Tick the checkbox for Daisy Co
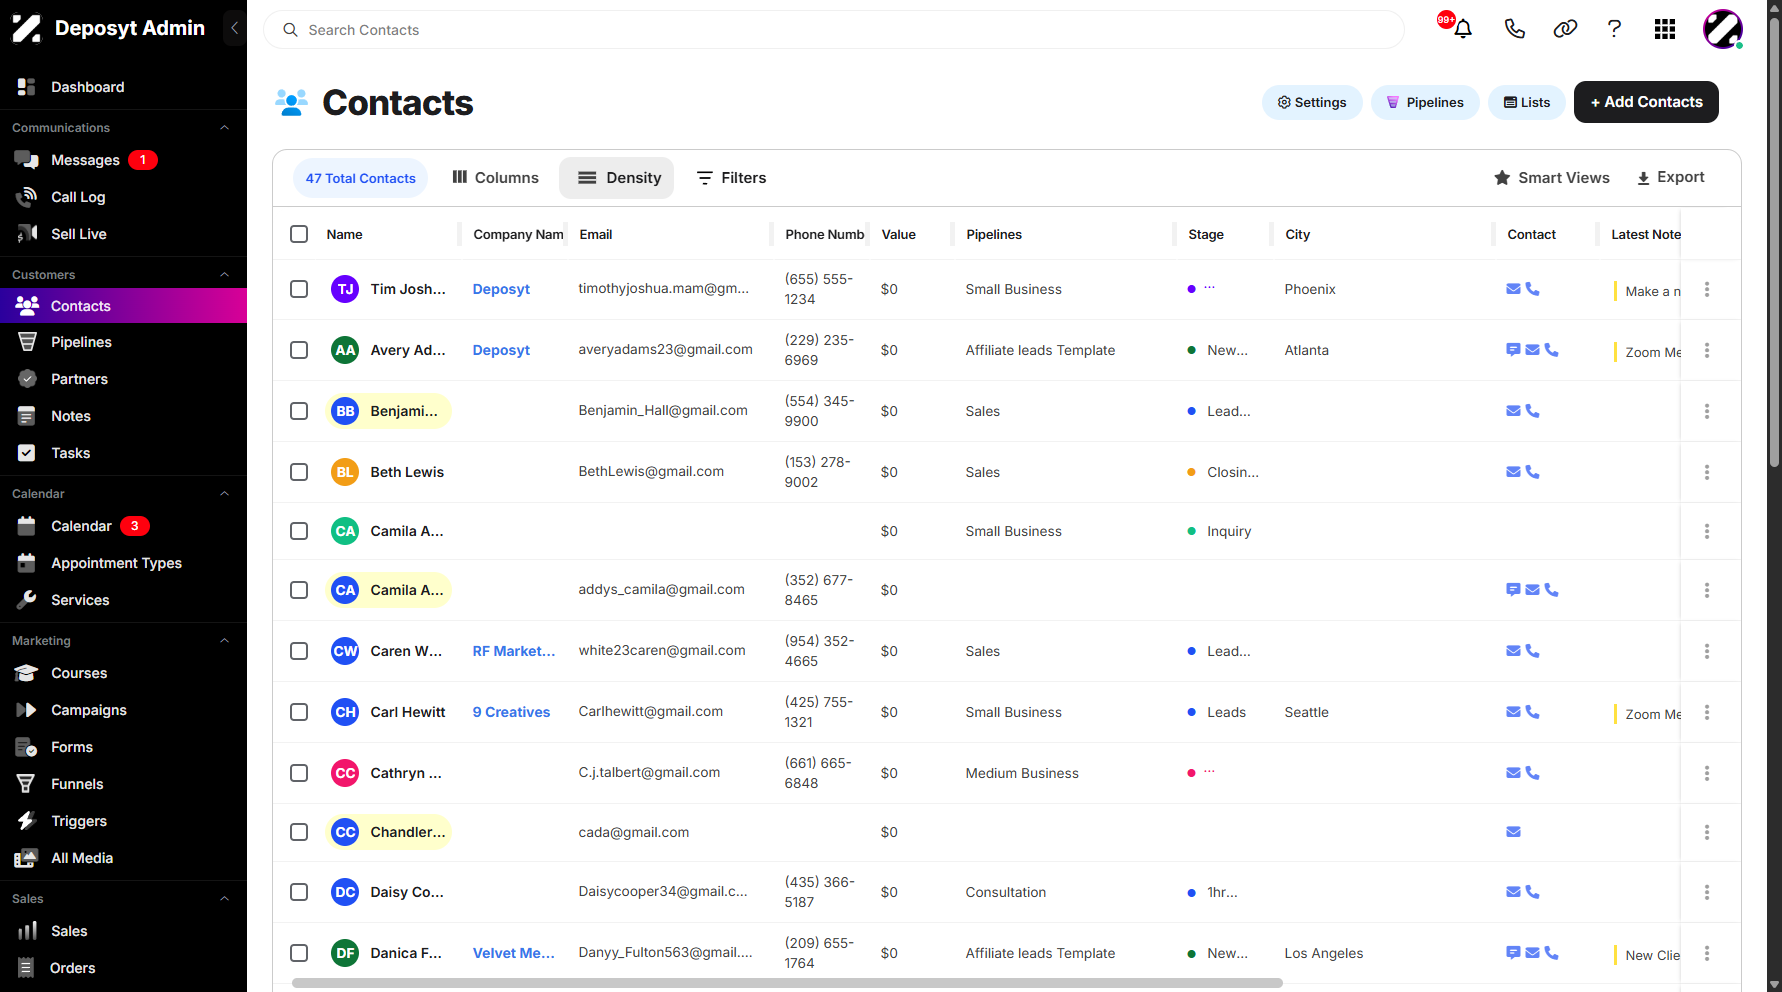The image size is (1782, 992). [x=299, y=892]
